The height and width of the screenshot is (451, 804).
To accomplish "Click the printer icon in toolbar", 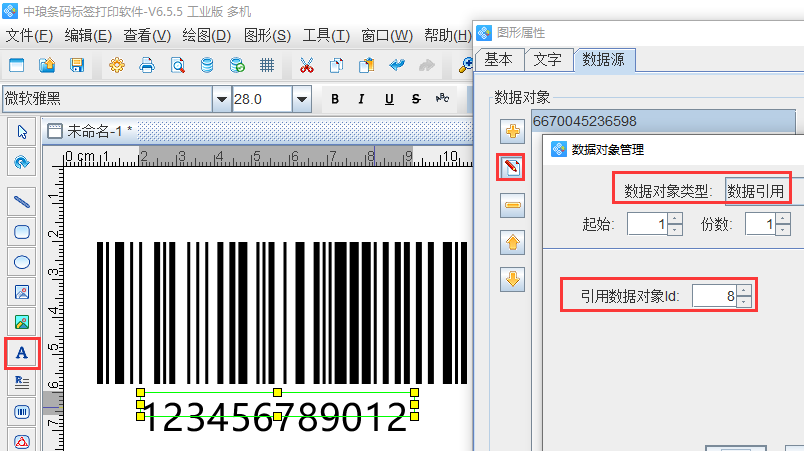I will [146, 66].
